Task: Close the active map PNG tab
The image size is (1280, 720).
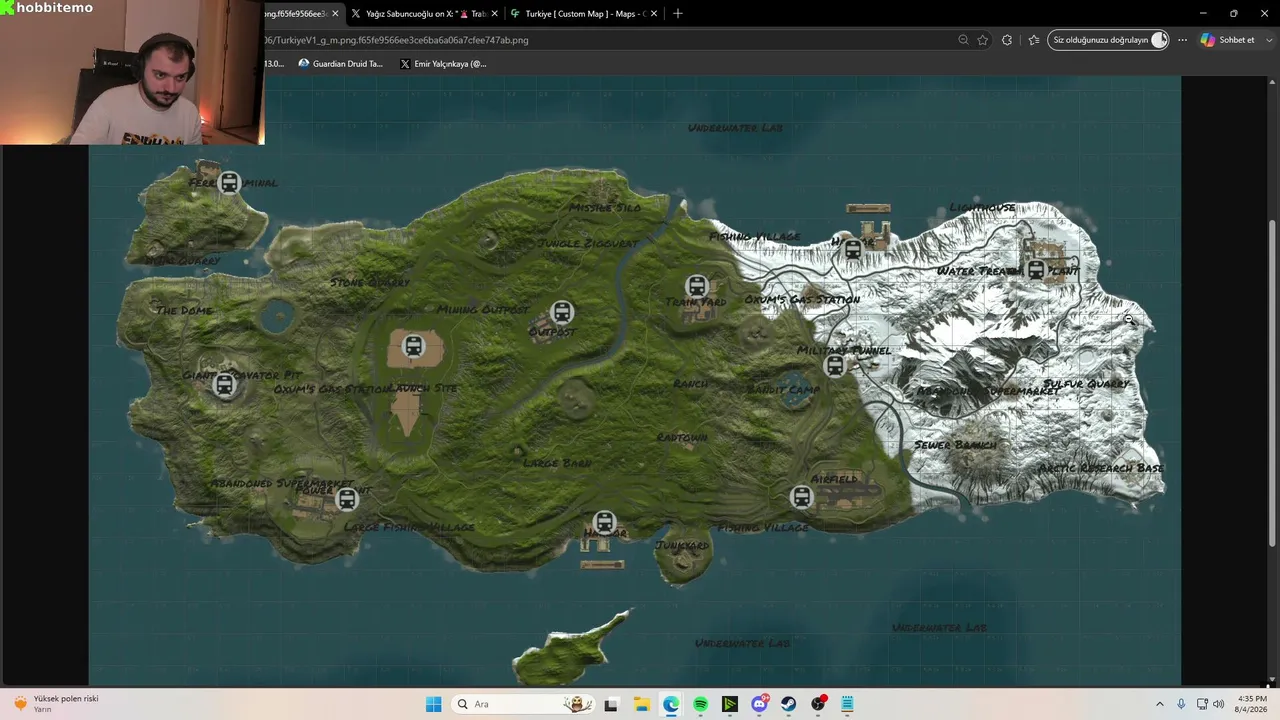Action: tap(335, 14)
